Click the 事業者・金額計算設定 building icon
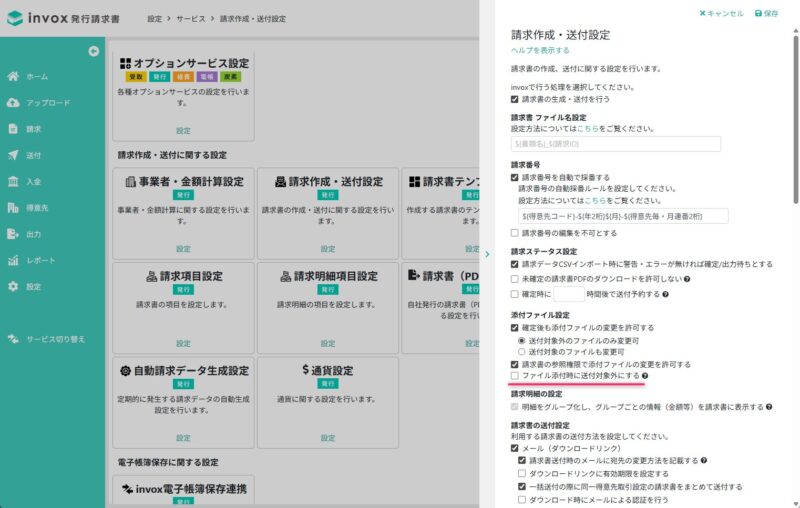This screenshot has width=800, height=508. tap(131, 182)
